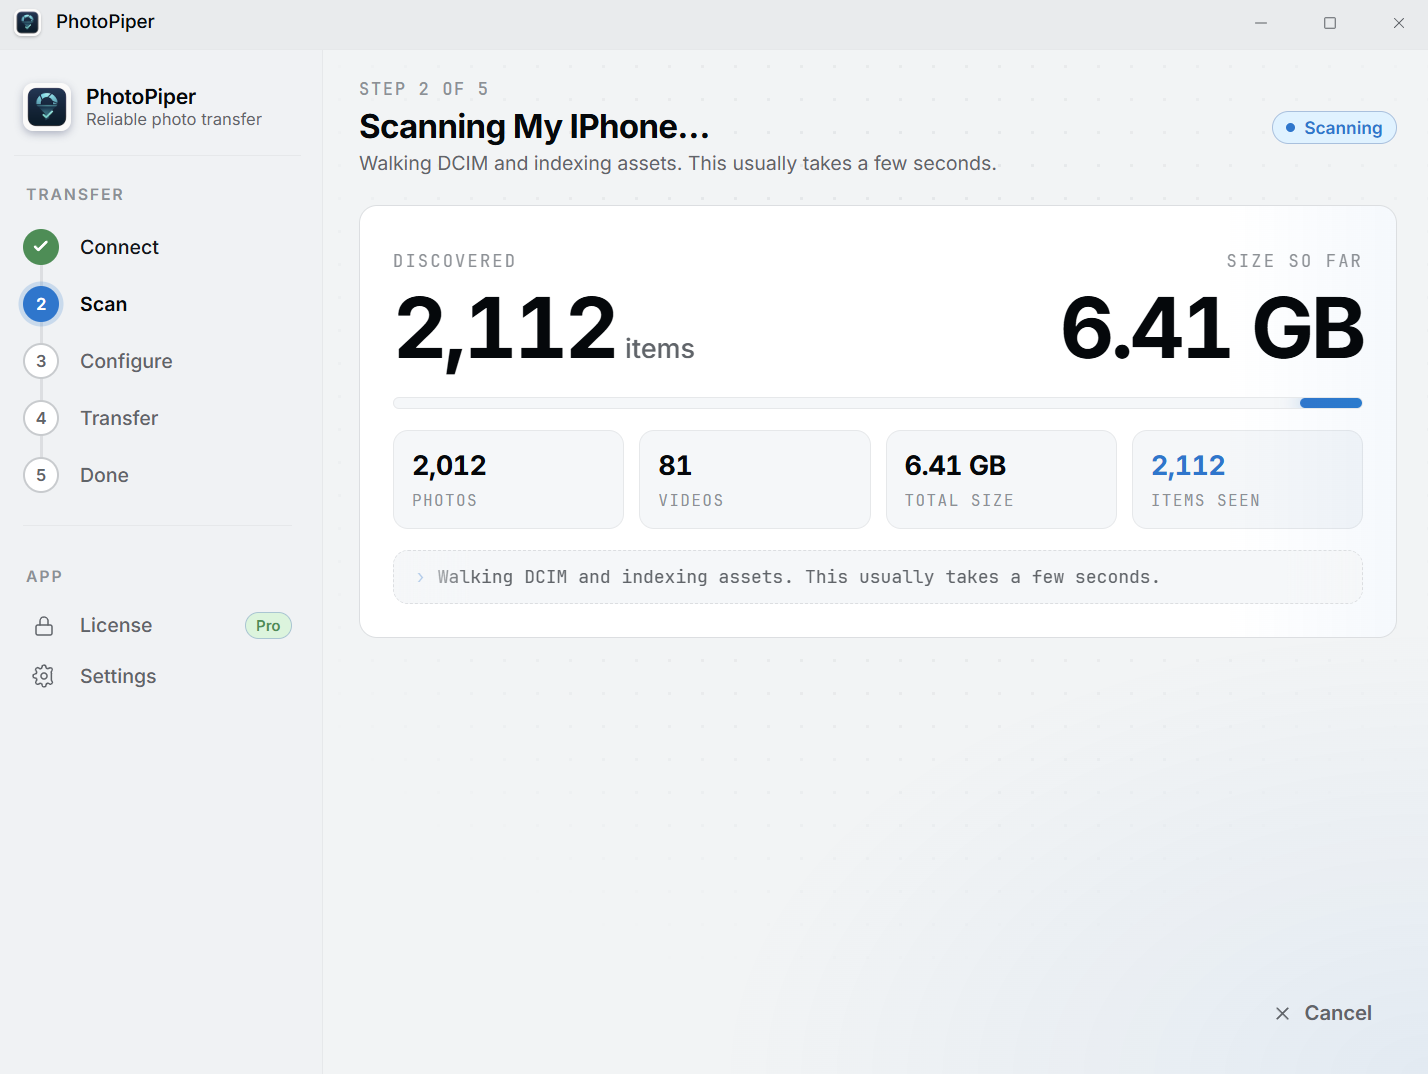Click the PhotoPiper title bar app icon
This screenshot has width=1428, height=1074.
click(28, 22)
